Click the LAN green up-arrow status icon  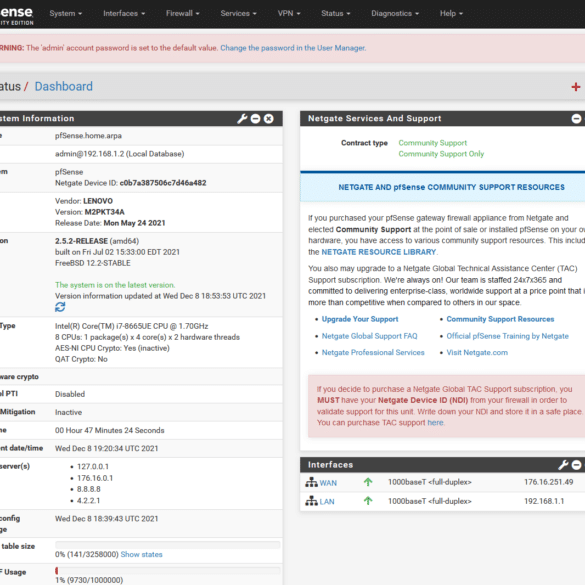tap(368, 501)
